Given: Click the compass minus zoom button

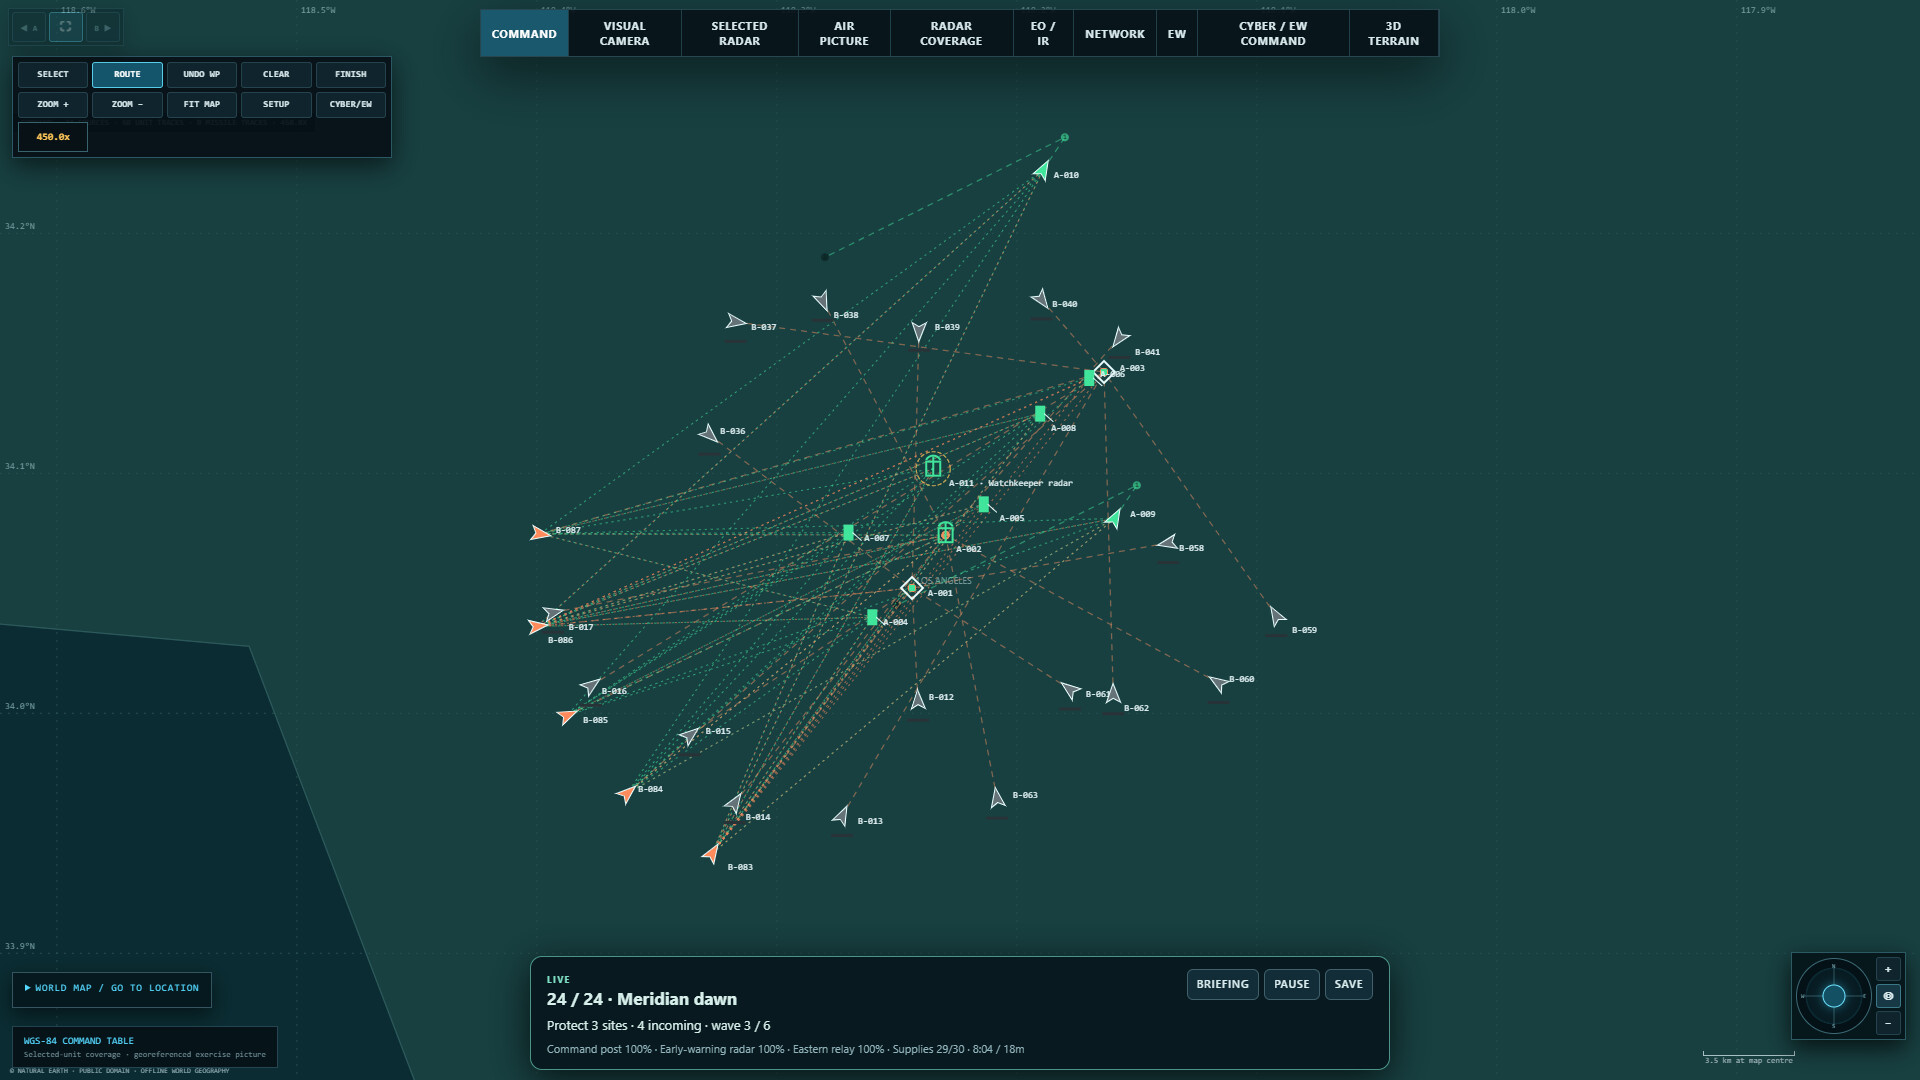Looking at the screenshot, I should [1888, 1023].
